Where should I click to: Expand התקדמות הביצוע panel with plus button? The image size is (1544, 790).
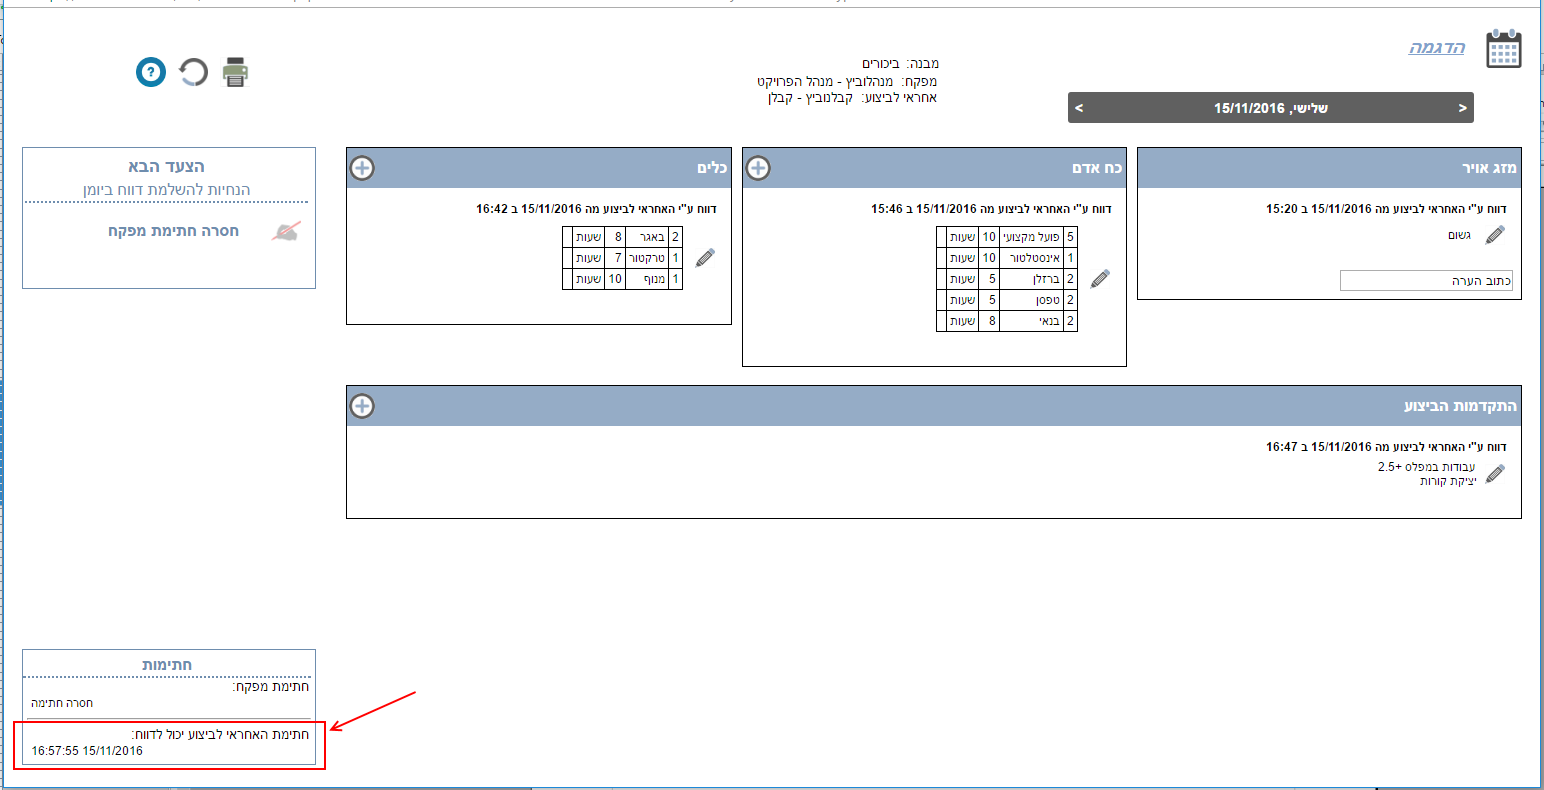coord(362,406)
